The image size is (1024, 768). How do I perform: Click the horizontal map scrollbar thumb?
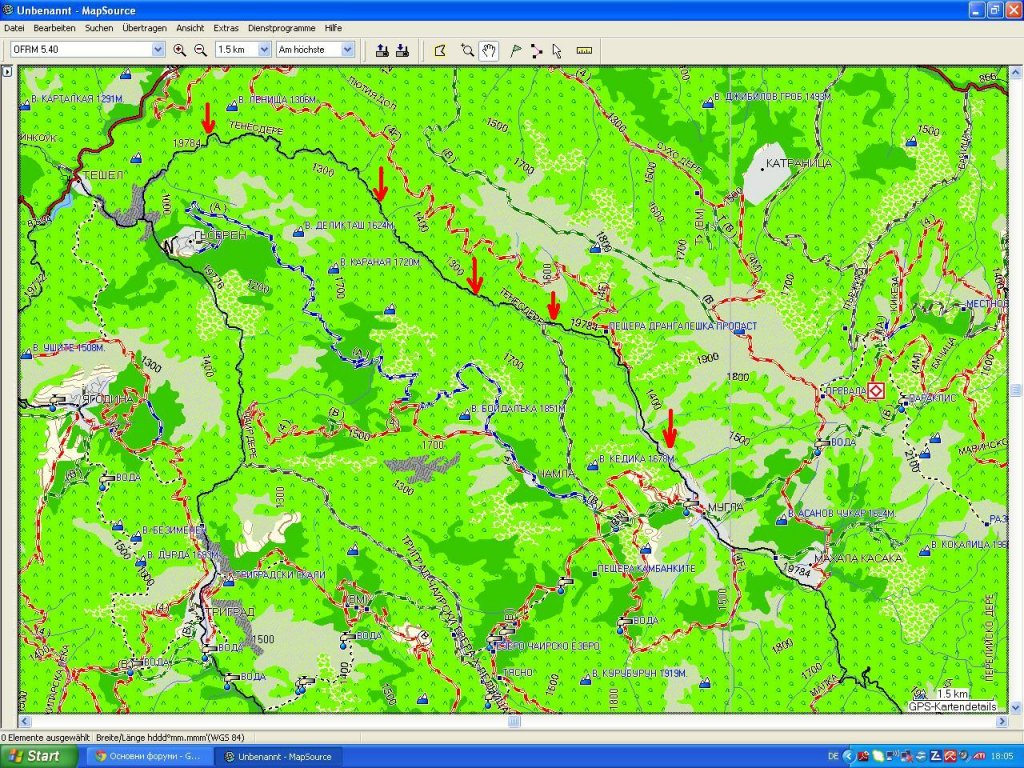point(513,721)
